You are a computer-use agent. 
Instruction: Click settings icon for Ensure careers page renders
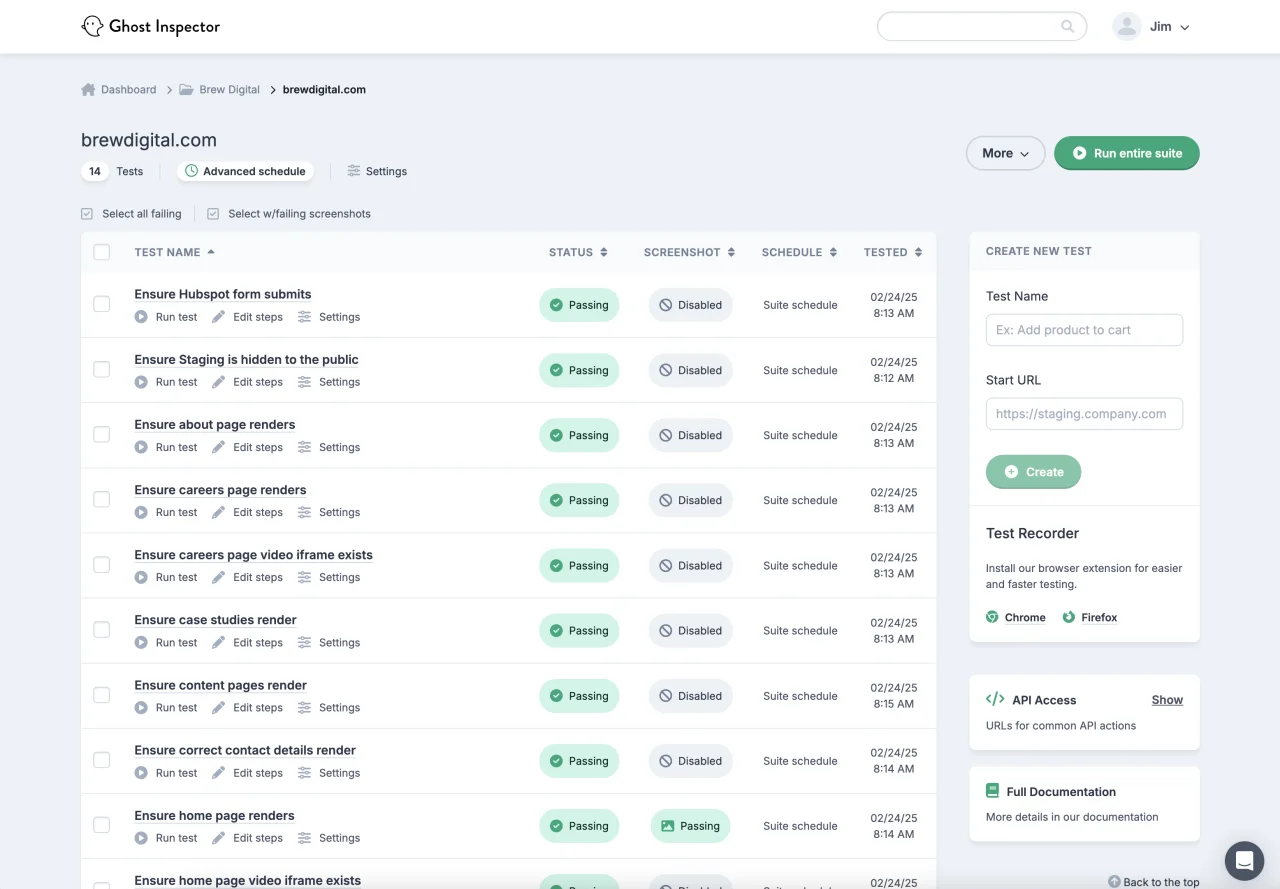click(x=304, y=512)
